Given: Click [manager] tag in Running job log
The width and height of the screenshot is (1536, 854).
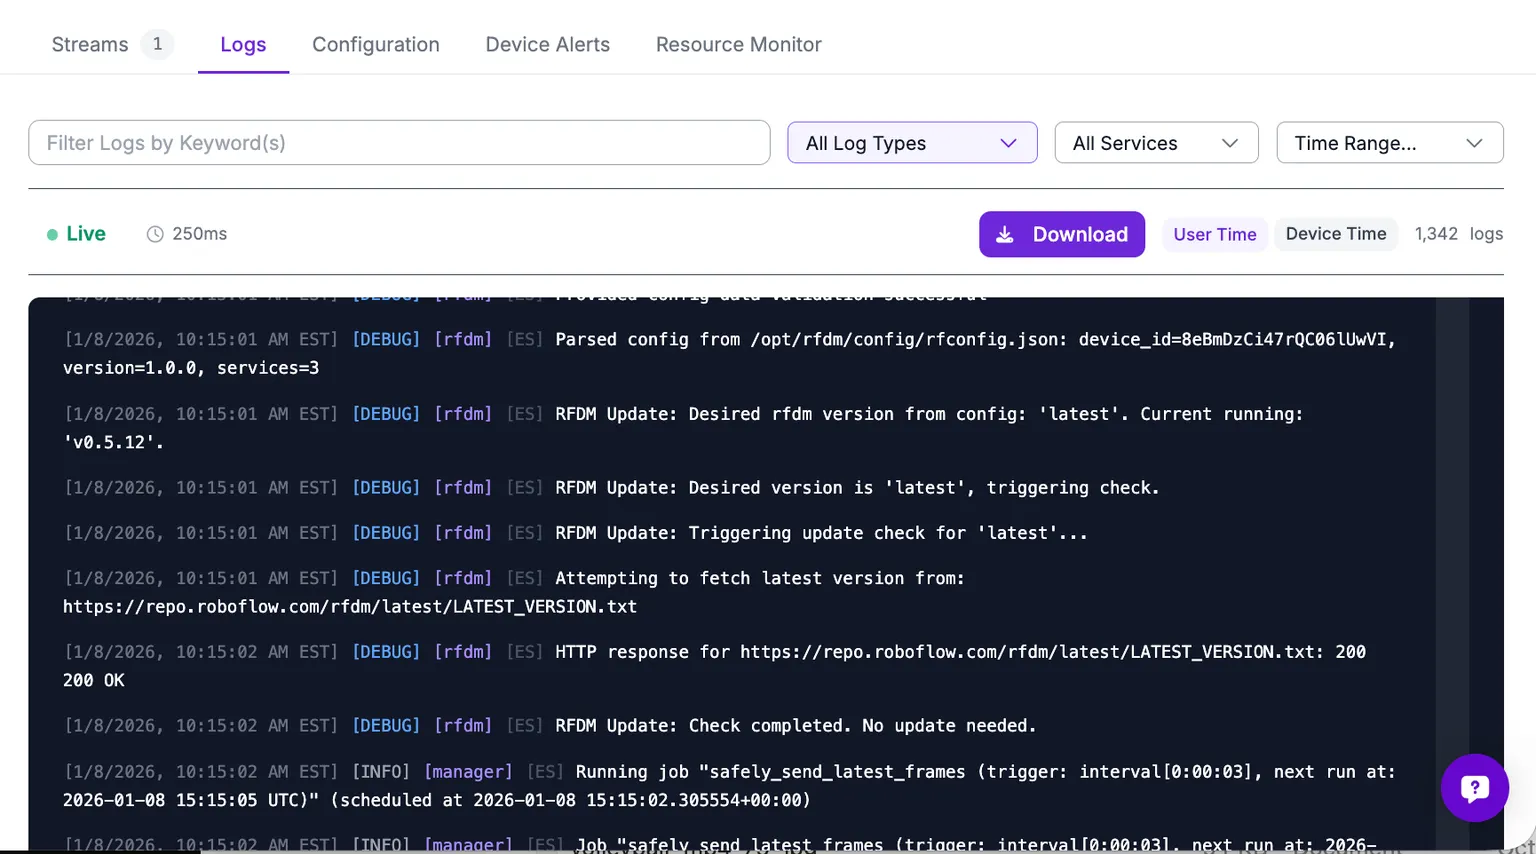Looking at the screenshot, I should click(468, 772).
